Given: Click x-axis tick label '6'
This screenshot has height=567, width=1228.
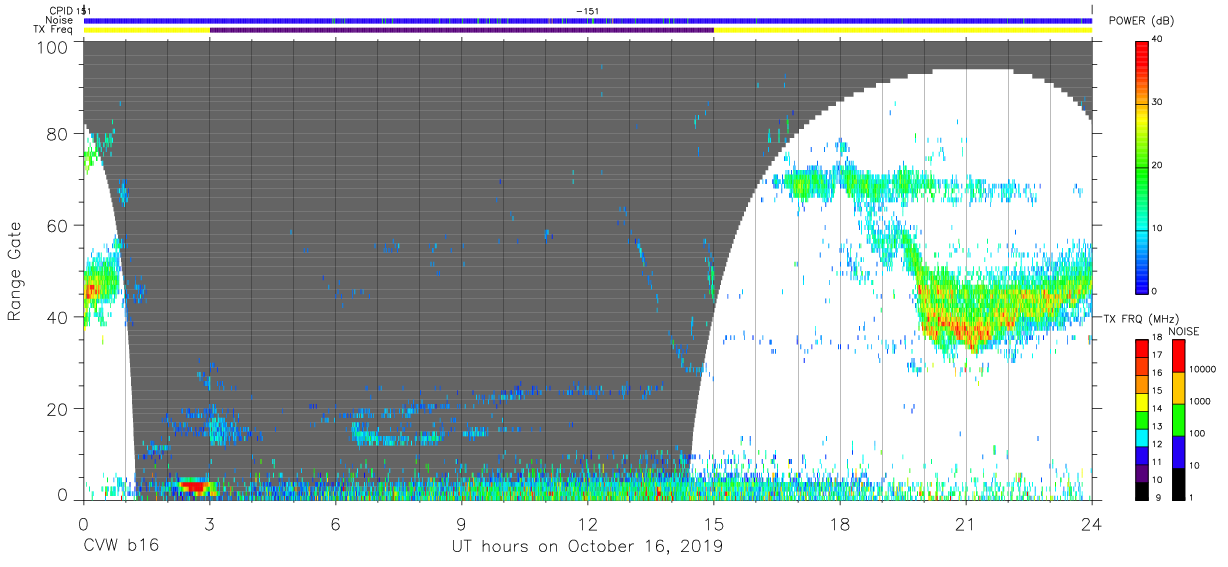Looking at the screenshot, I should coord(335,523).
